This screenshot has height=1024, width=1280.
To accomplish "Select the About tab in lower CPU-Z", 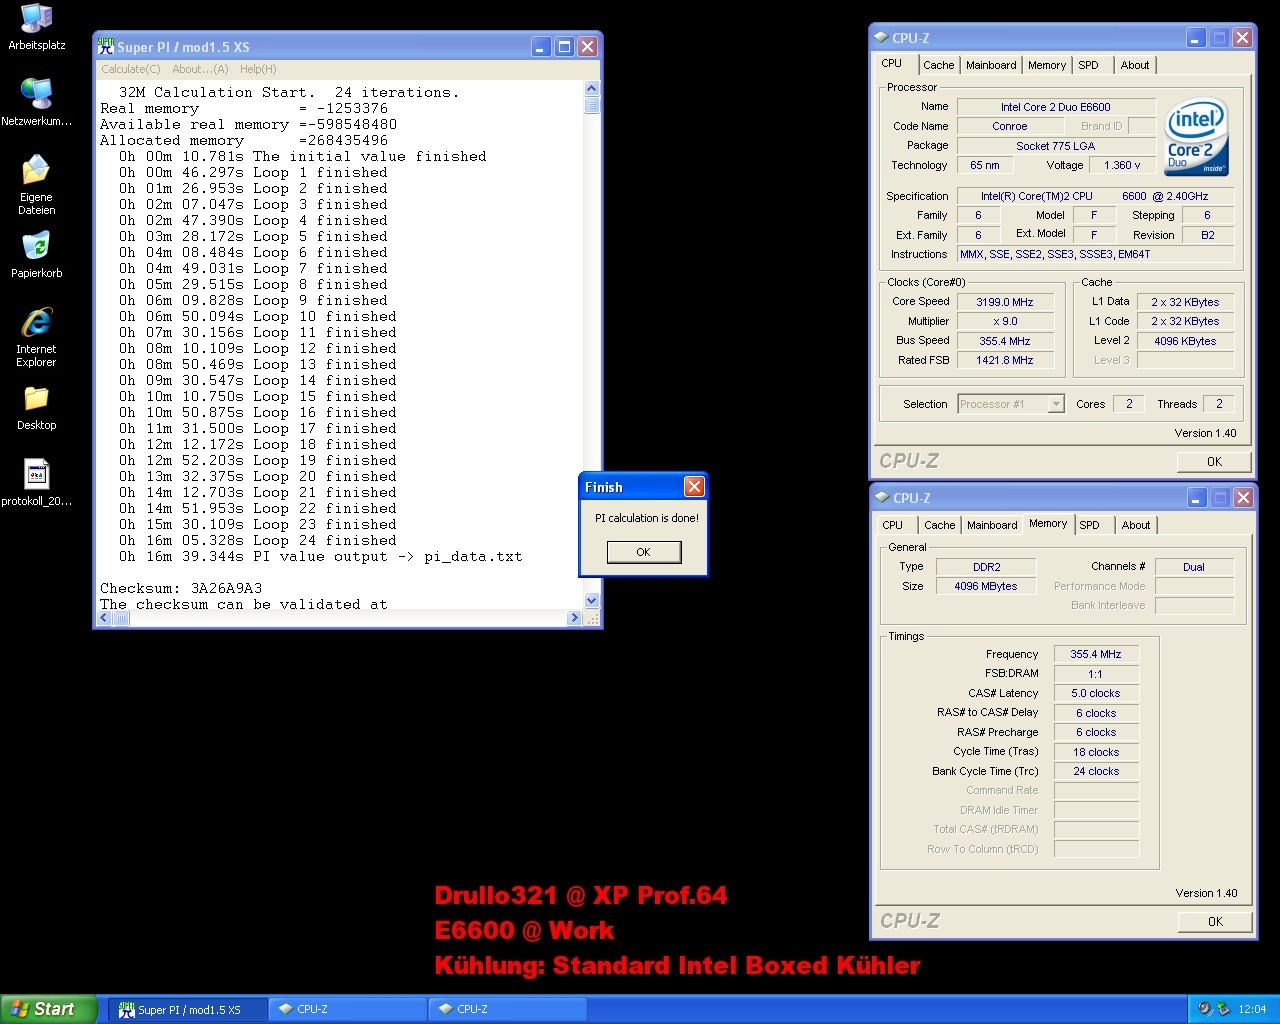I will point(1136,525).
